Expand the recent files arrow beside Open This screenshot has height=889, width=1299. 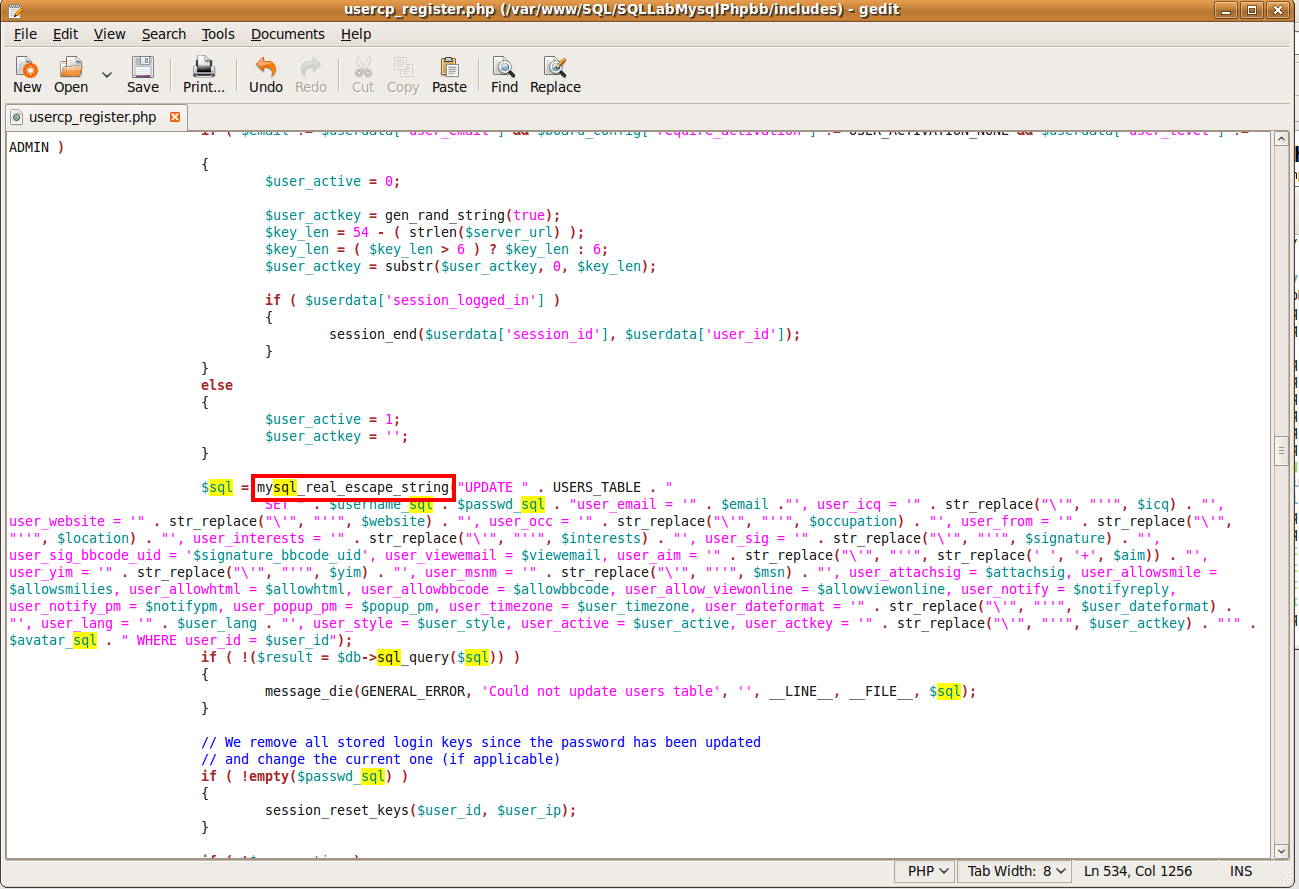point(107,74)
